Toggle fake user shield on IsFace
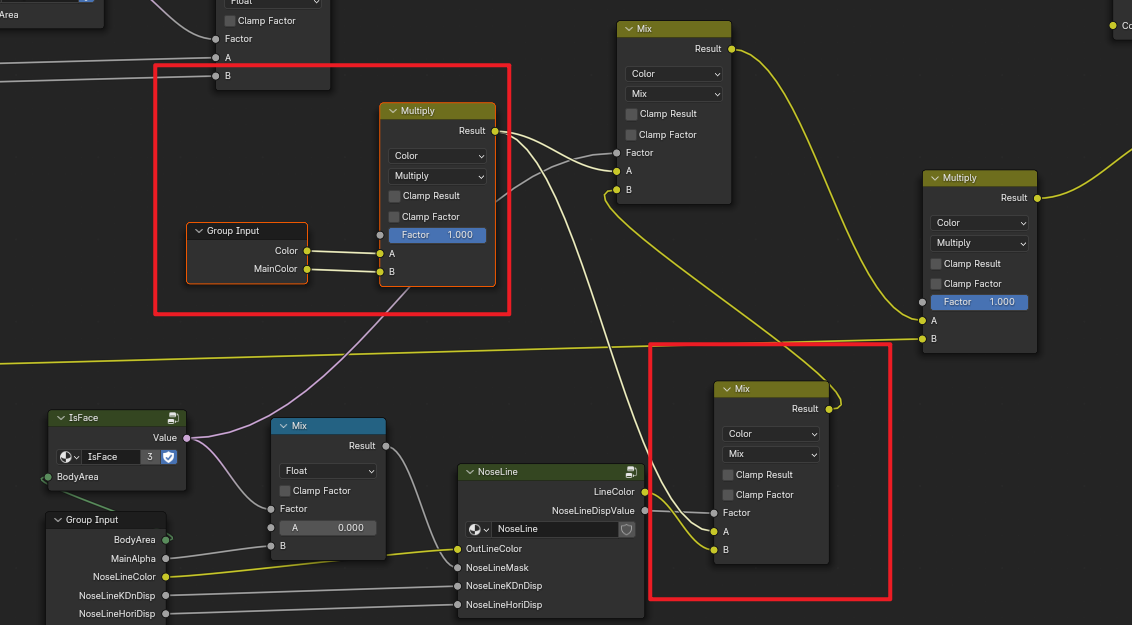This screenshot has width=1132, height=625. tap(169, 457)
